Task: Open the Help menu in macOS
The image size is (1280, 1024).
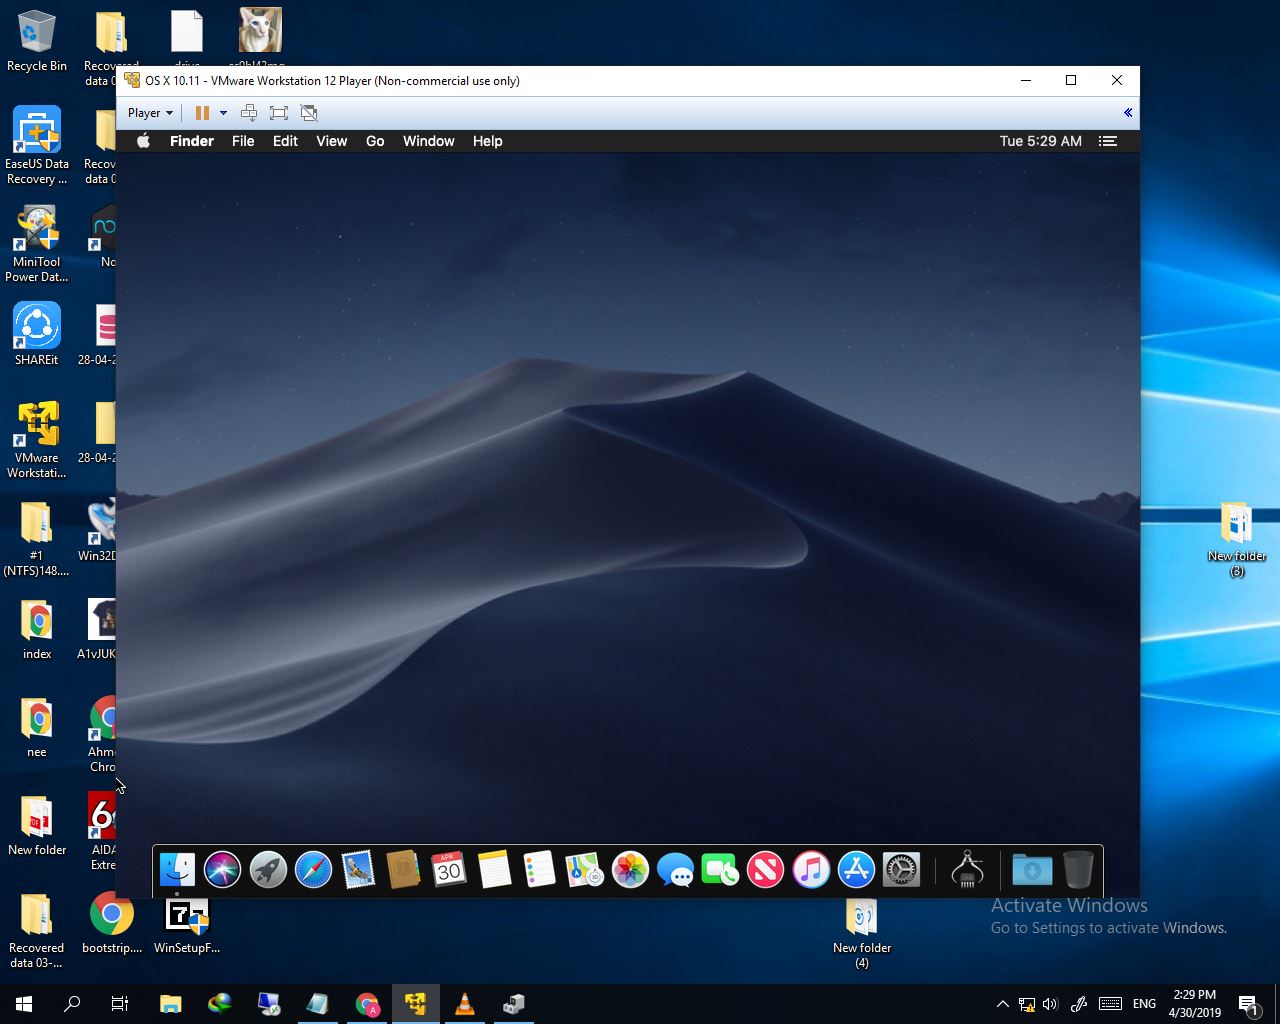Action: pos(488,141)
